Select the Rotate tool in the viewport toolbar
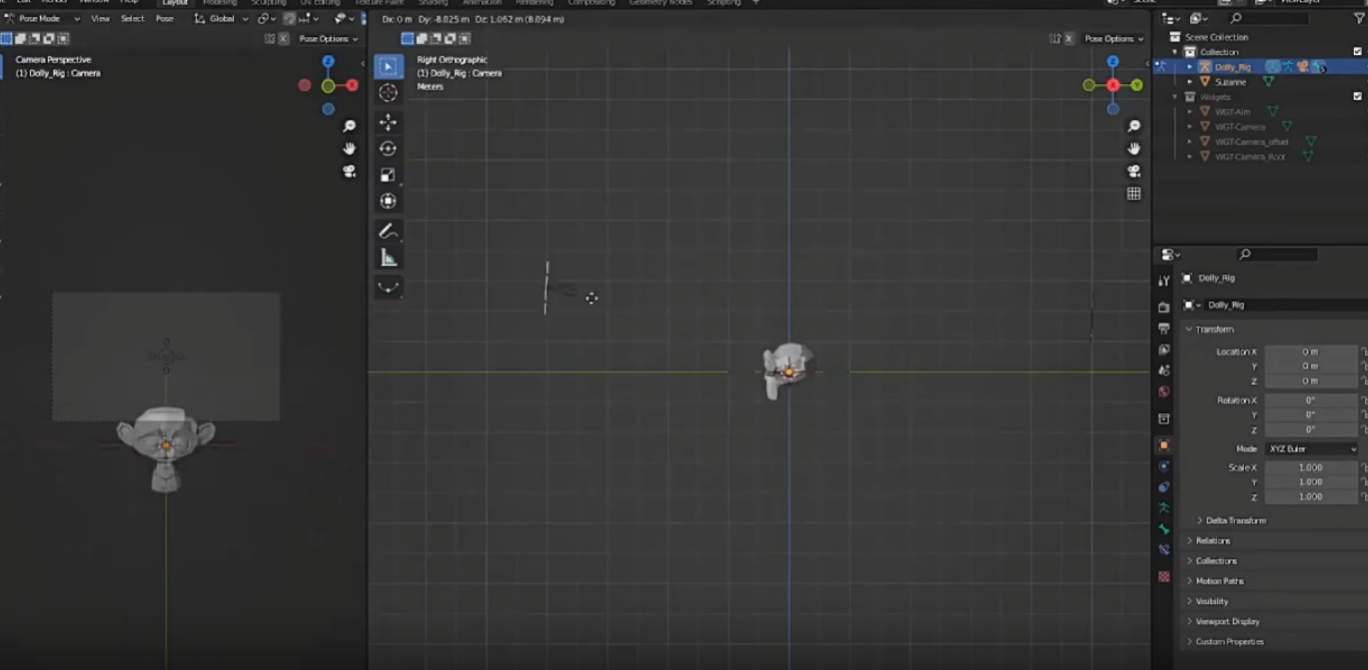1368x670 pixels. 388,148
